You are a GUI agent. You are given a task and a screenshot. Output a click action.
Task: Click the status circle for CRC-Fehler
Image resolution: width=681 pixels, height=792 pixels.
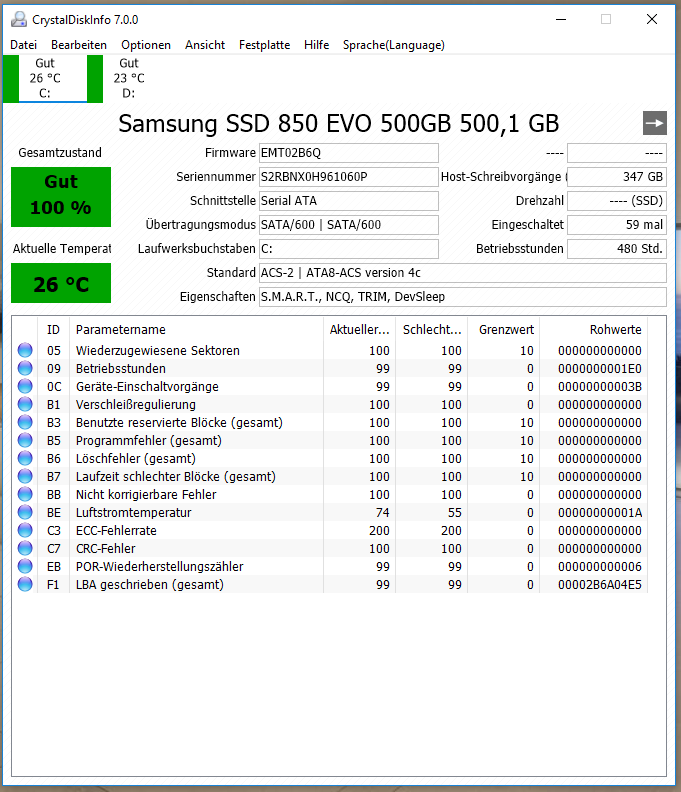[25, 549]
